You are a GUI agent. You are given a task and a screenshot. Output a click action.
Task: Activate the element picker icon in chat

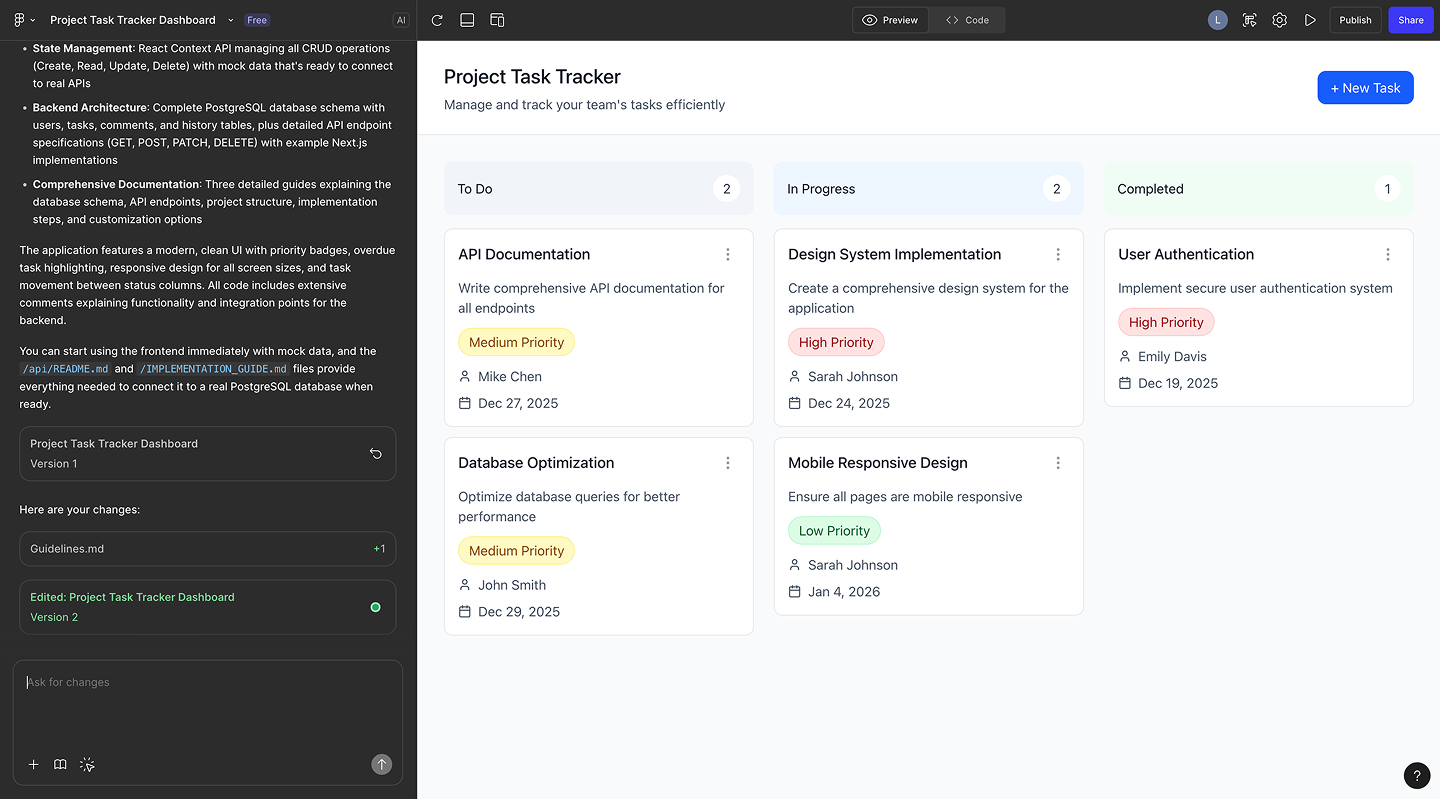pos(86,764)
